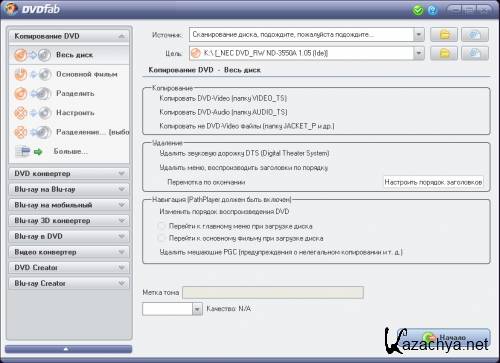Toggle Изменить порядок воспроизведения DVD option
This screenshot has height=363, width=500.
pos(224,212)
